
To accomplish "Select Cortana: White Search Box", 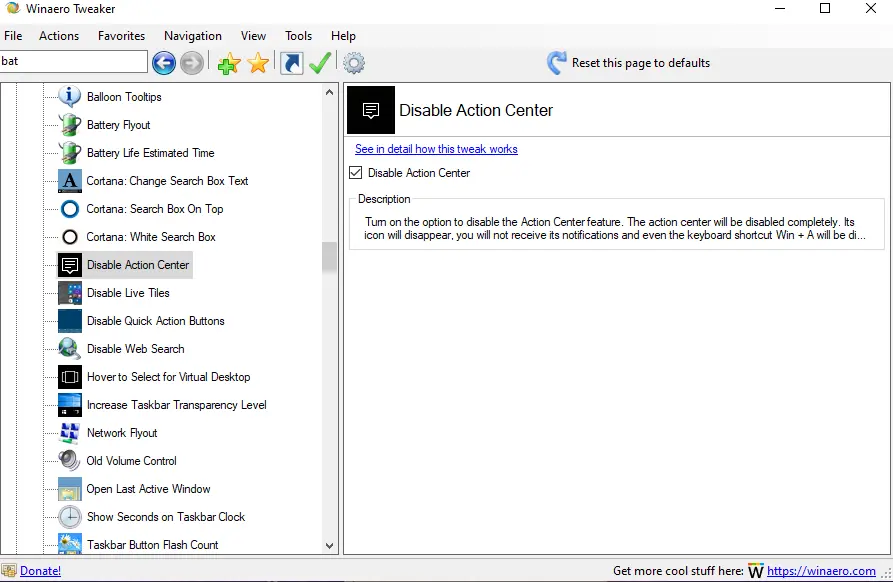I will (151, 237).
